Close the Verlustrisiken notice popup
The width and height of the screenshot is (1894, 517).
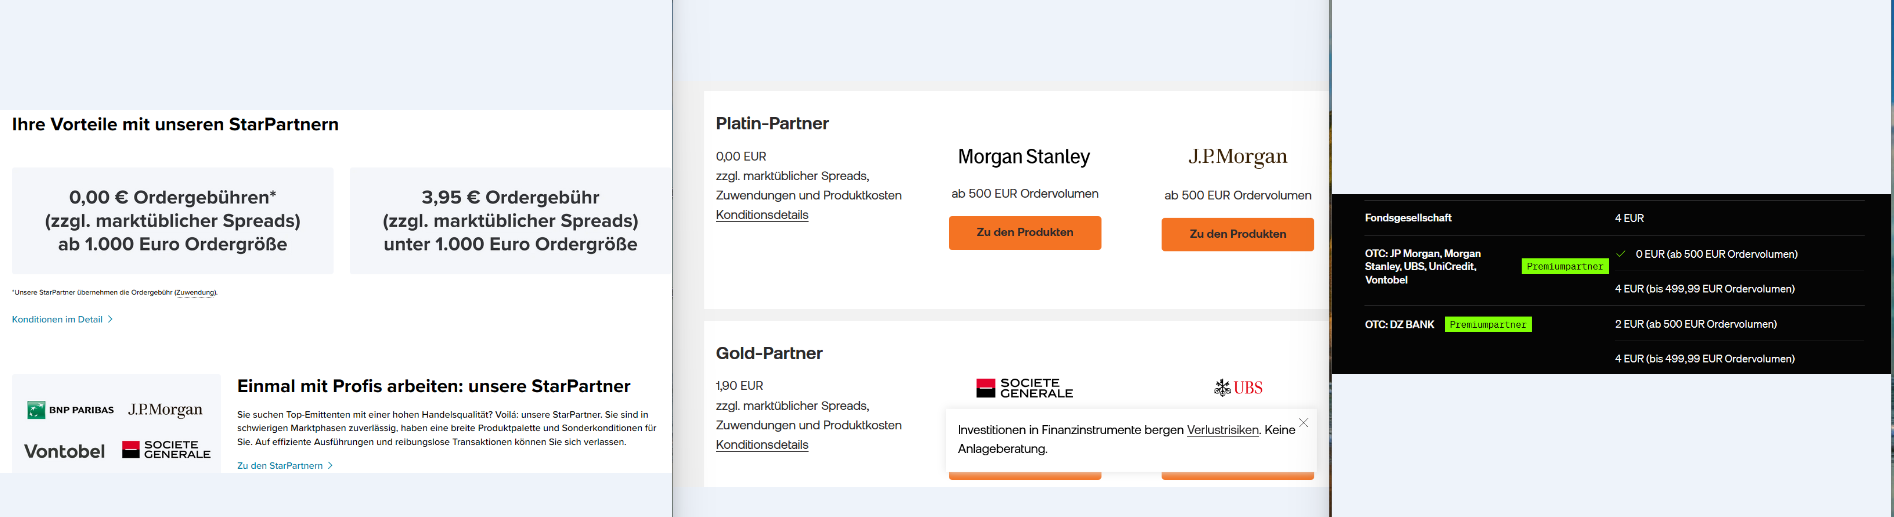click(1303, 423)
